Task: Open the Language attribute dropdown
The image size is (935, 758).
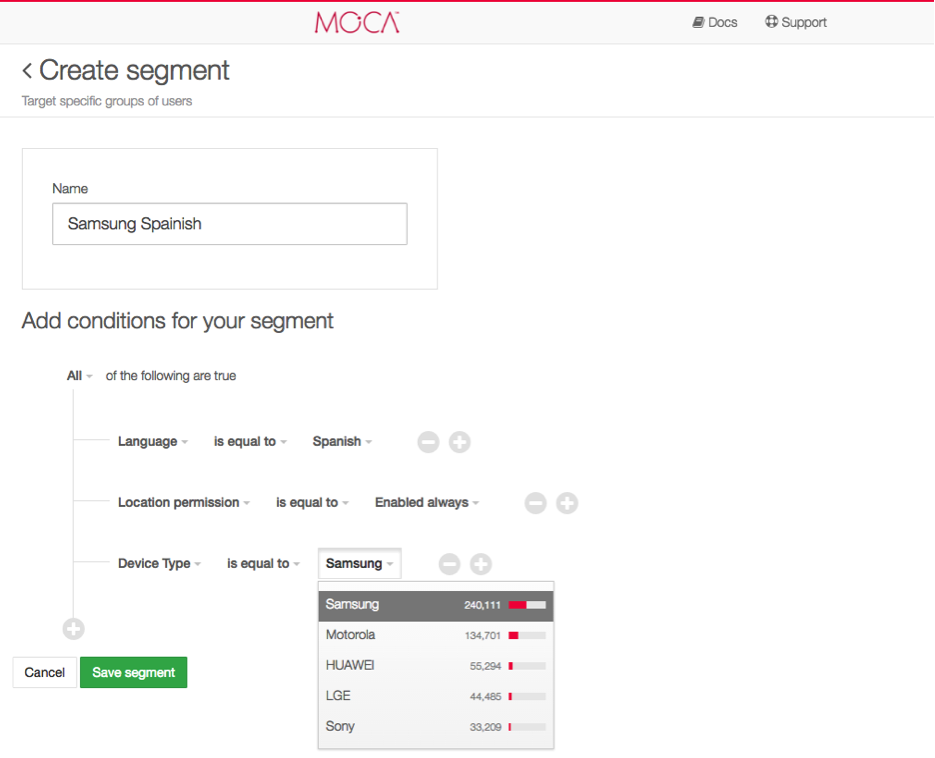Action: 153,441
